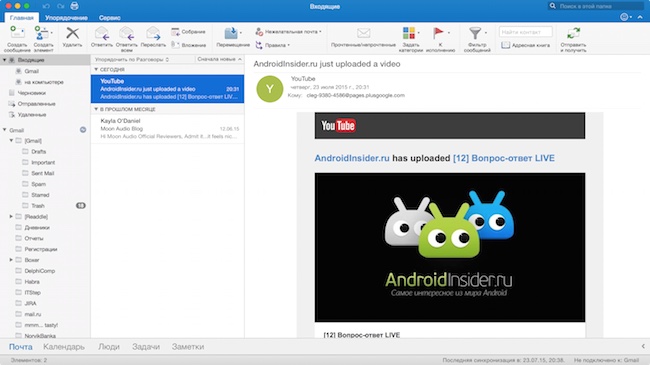
Task: Click the AndroidInsider.ru link in the email
Action: [x=352, y=158]
